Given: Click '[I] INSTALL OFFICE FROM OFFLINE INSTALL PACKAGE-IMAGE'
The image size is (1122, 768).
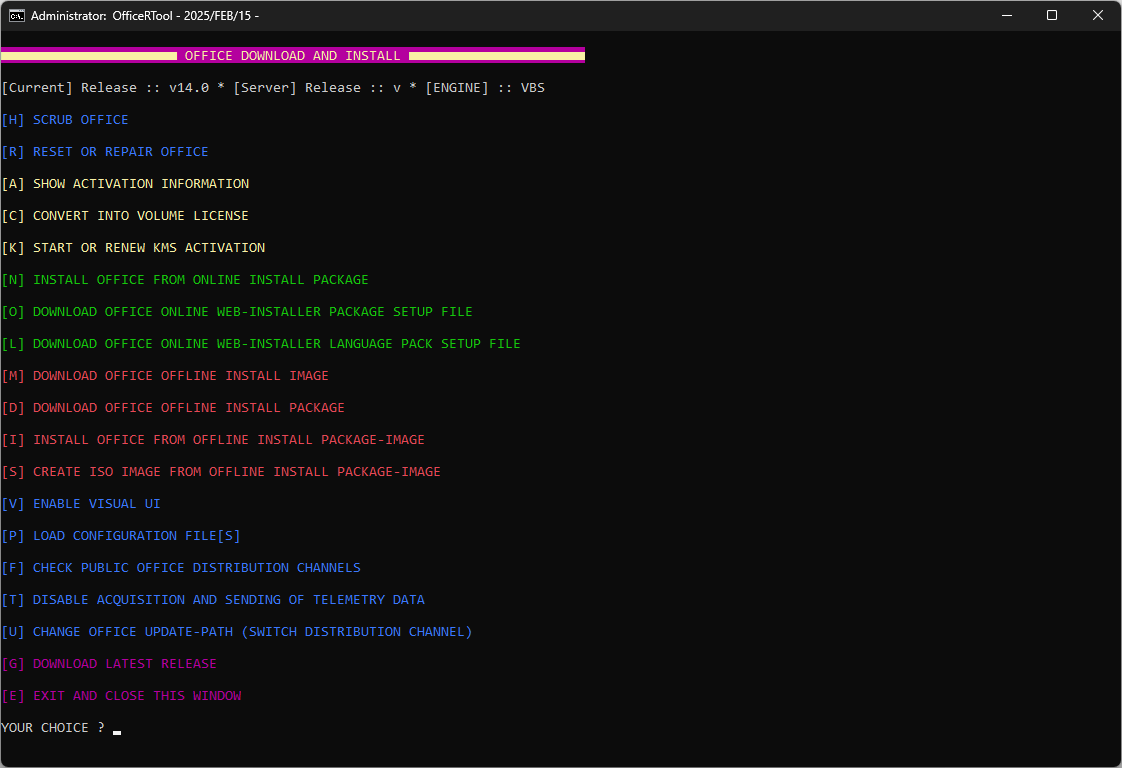Looking at the screenshot, I should click(213, 440).
